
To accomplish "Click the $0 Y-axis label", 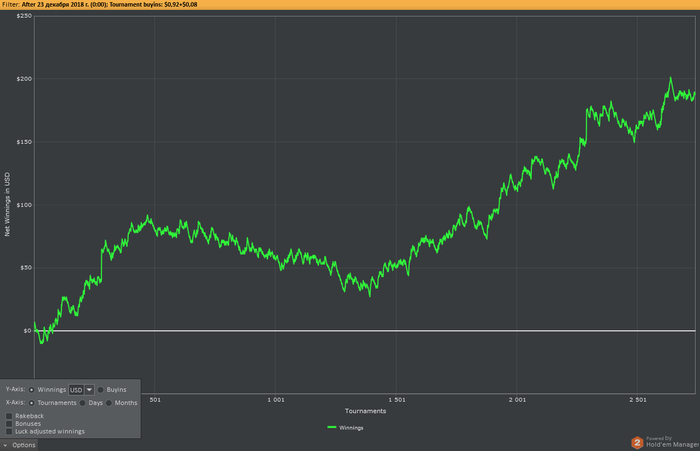I will tap(28, 331).
